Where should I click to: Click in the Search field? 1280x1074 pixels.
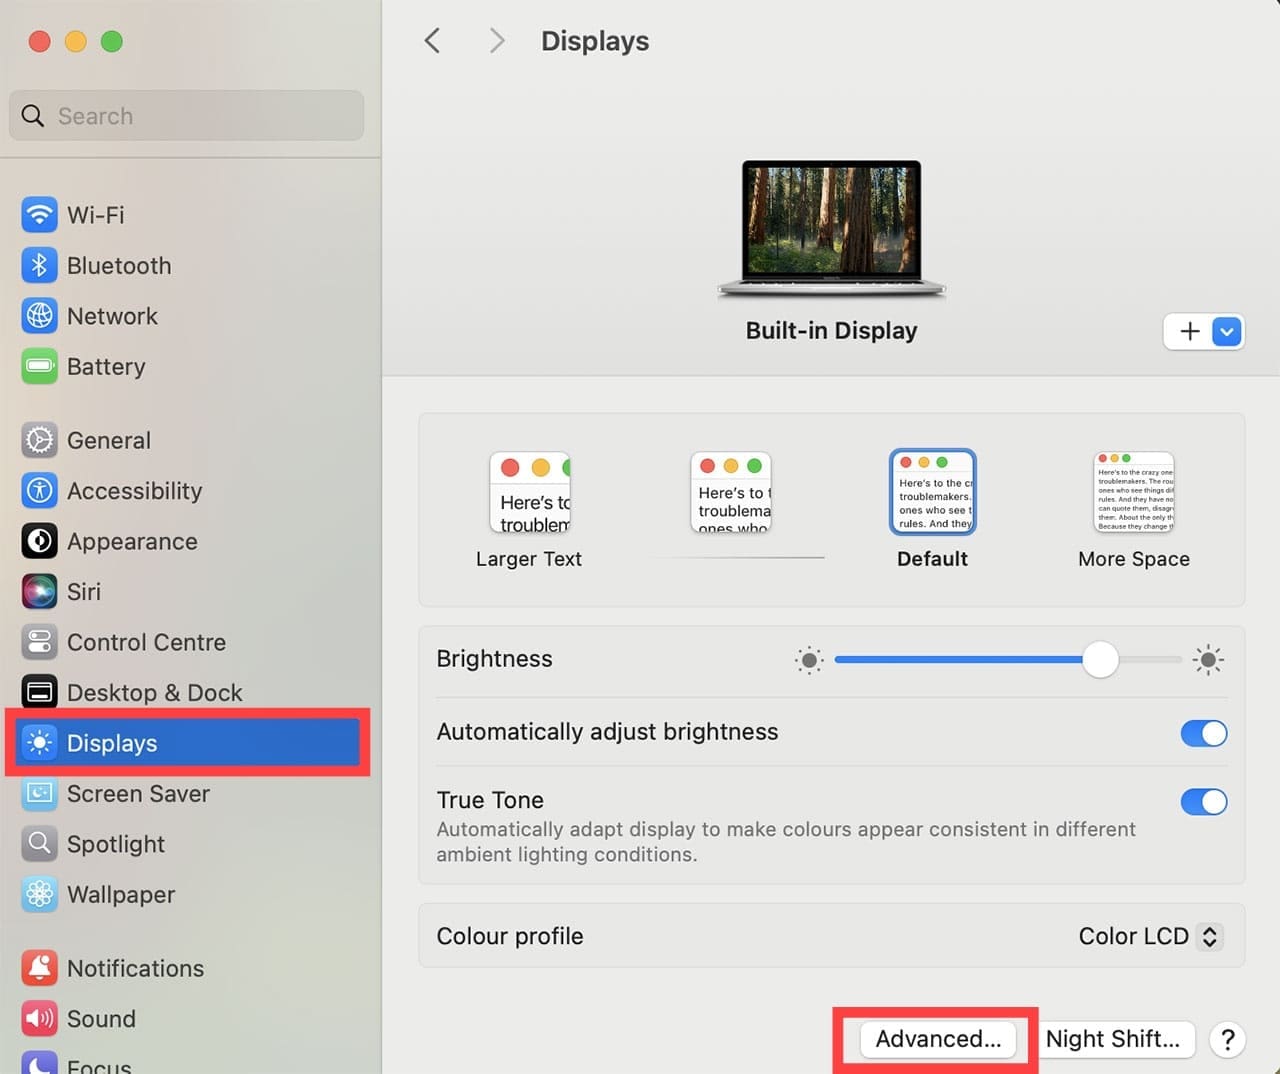(x=187, y=116)
